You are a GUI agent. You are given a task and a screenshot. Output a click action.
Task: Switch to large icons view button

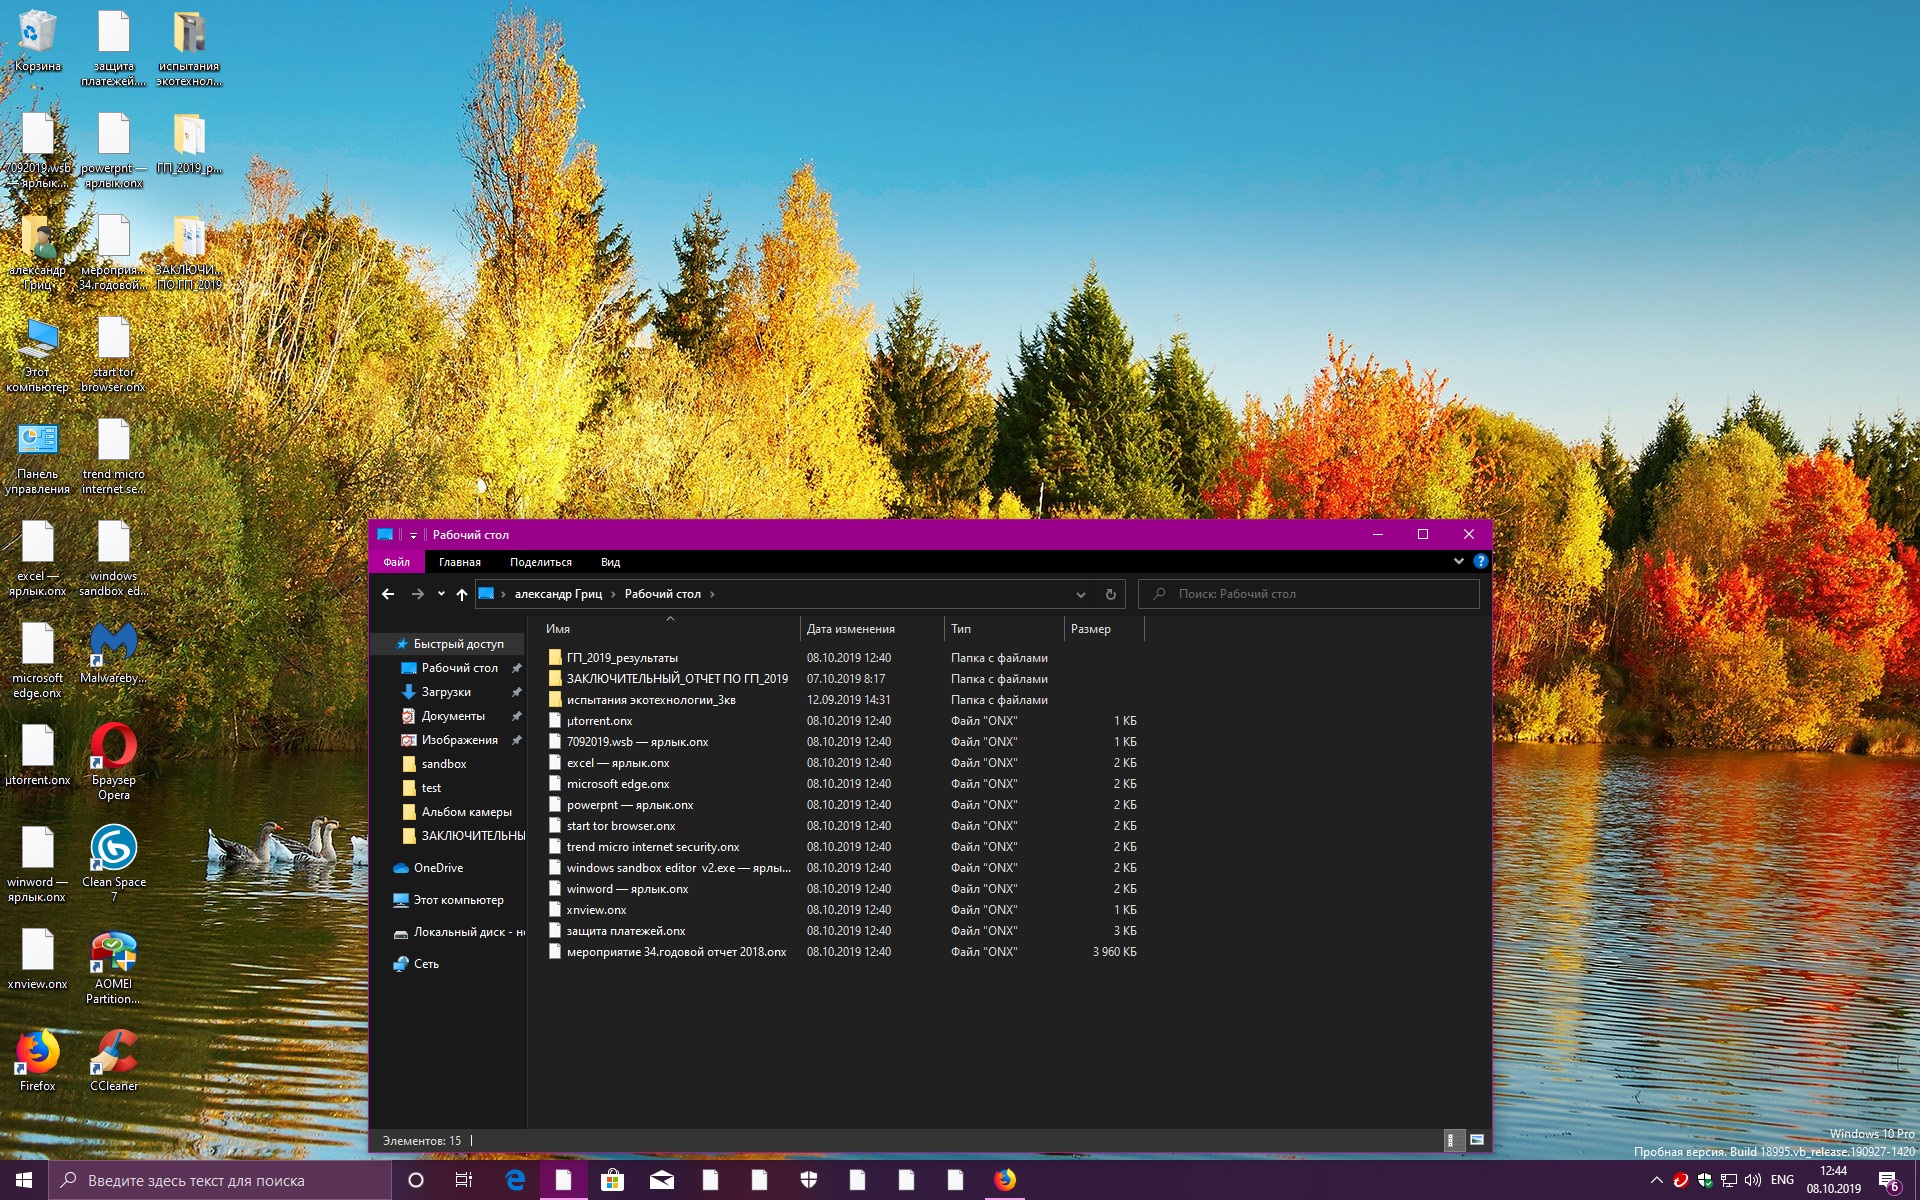(1477, 1140)
